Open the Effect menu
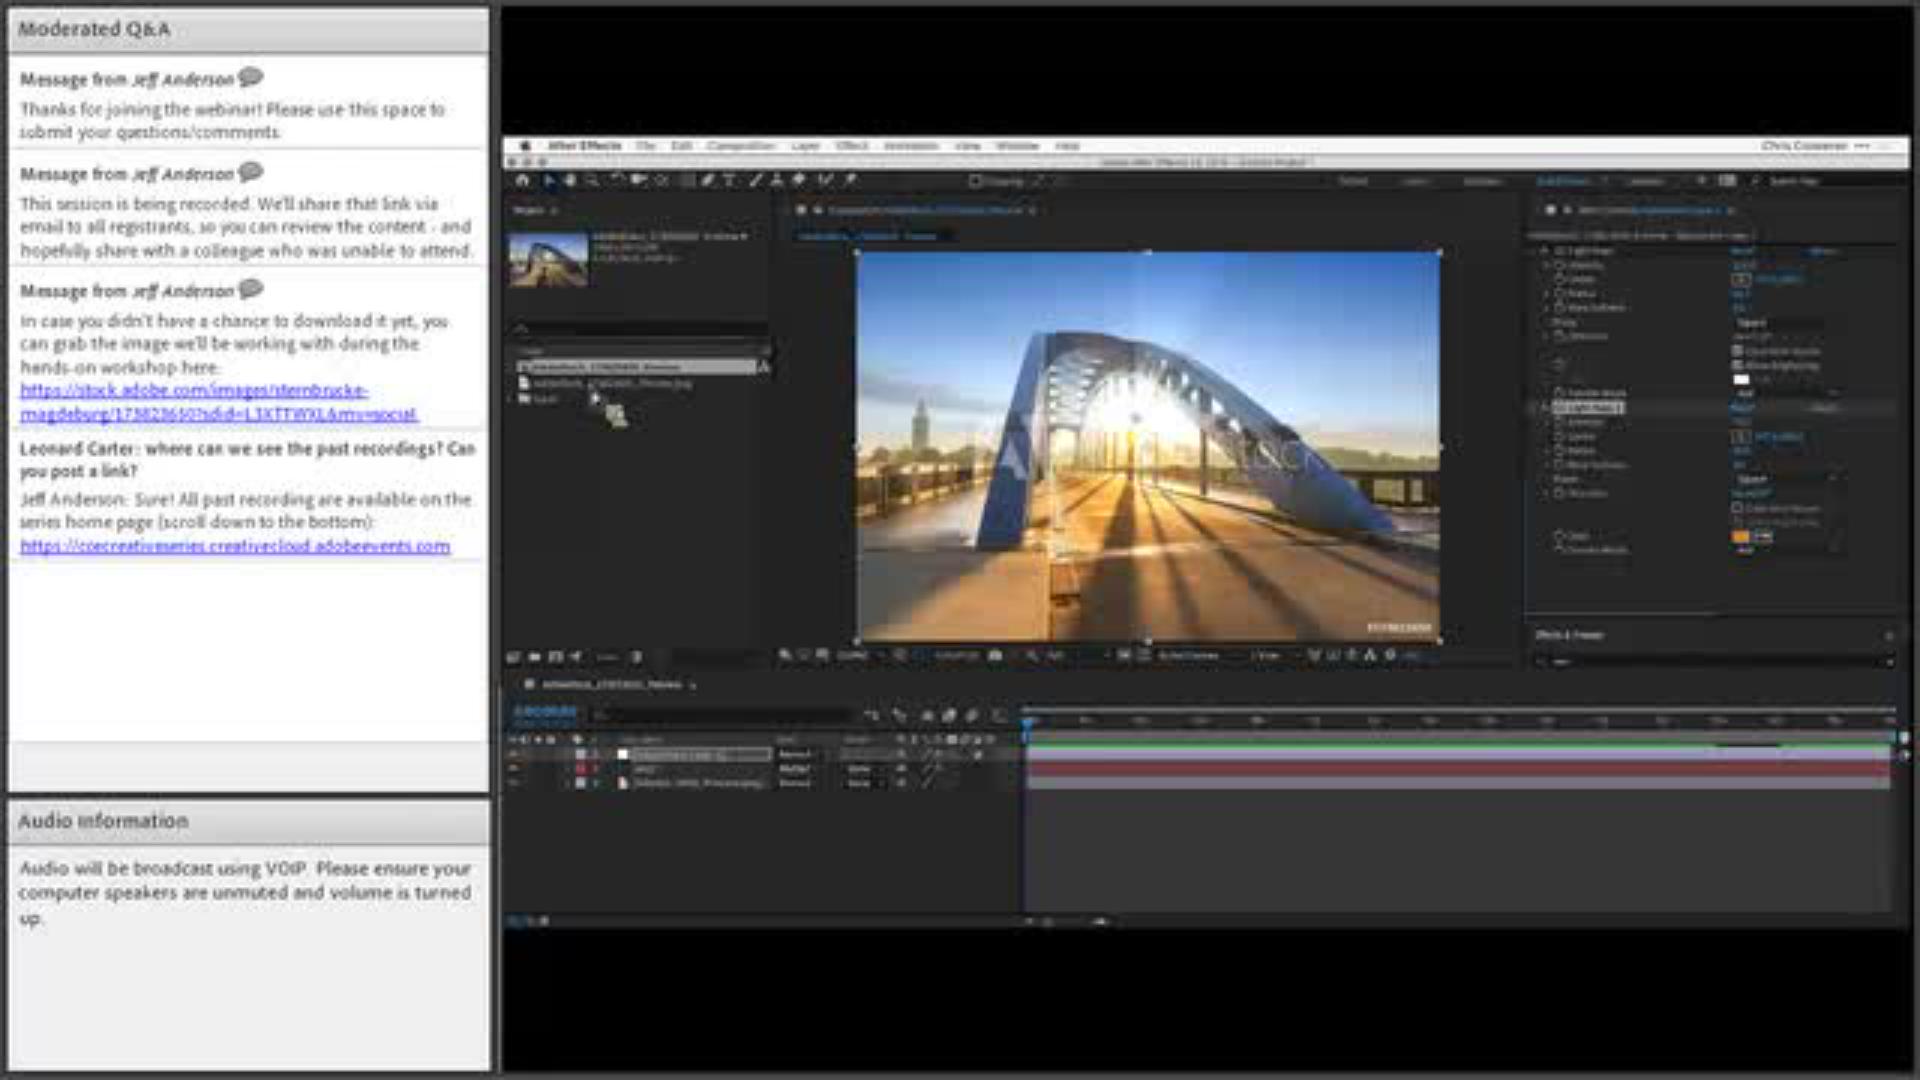 (x=852, y=146)
